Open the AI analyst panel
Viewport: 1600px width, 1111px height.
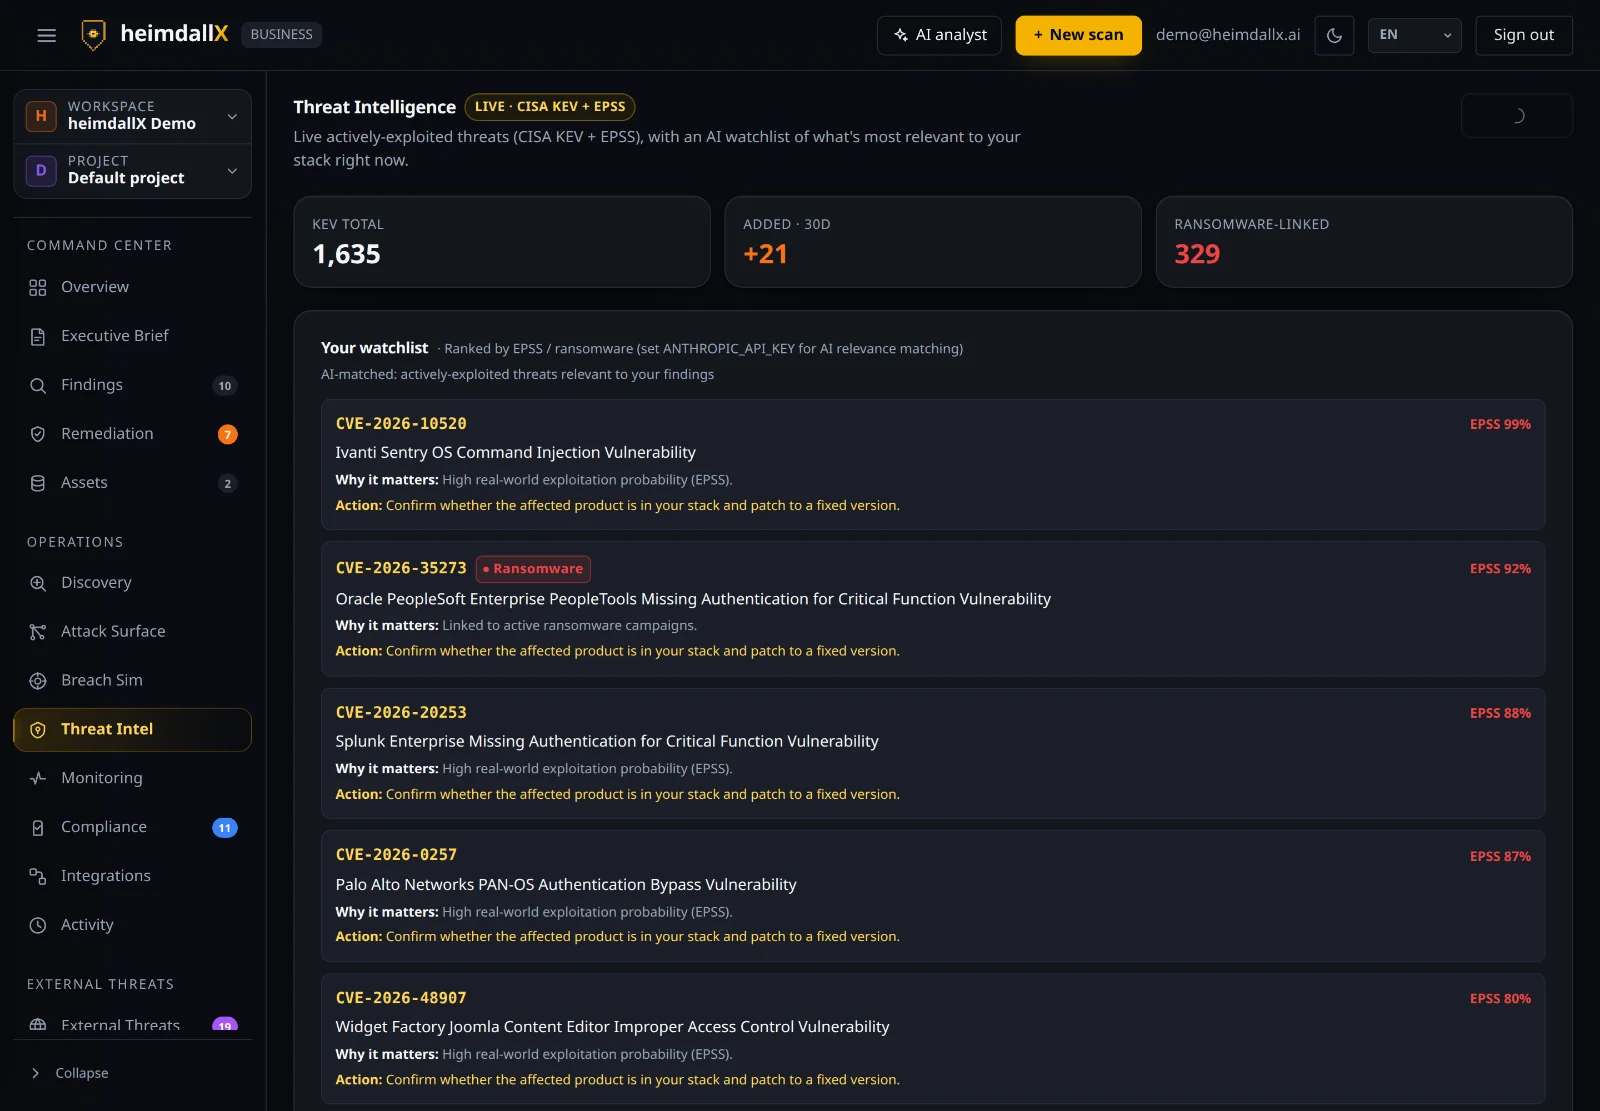(939, 35)
